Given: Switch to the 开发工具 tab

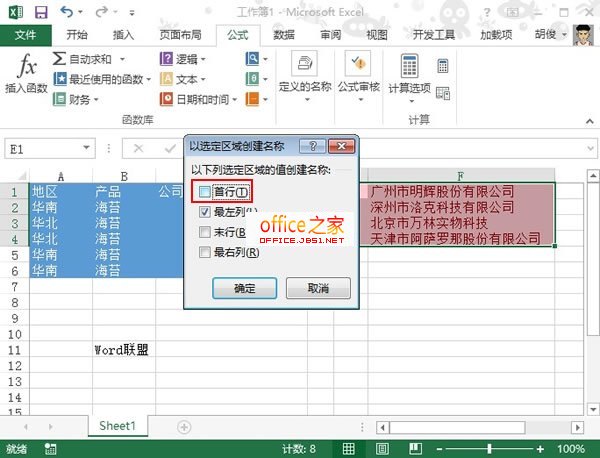Looking at the screenshot, I should click(x=434, y=35).
